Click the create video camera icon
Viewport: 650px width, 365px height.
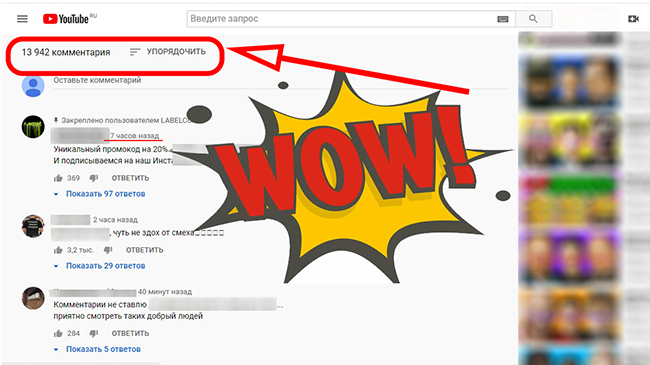[x=633, y=19]
